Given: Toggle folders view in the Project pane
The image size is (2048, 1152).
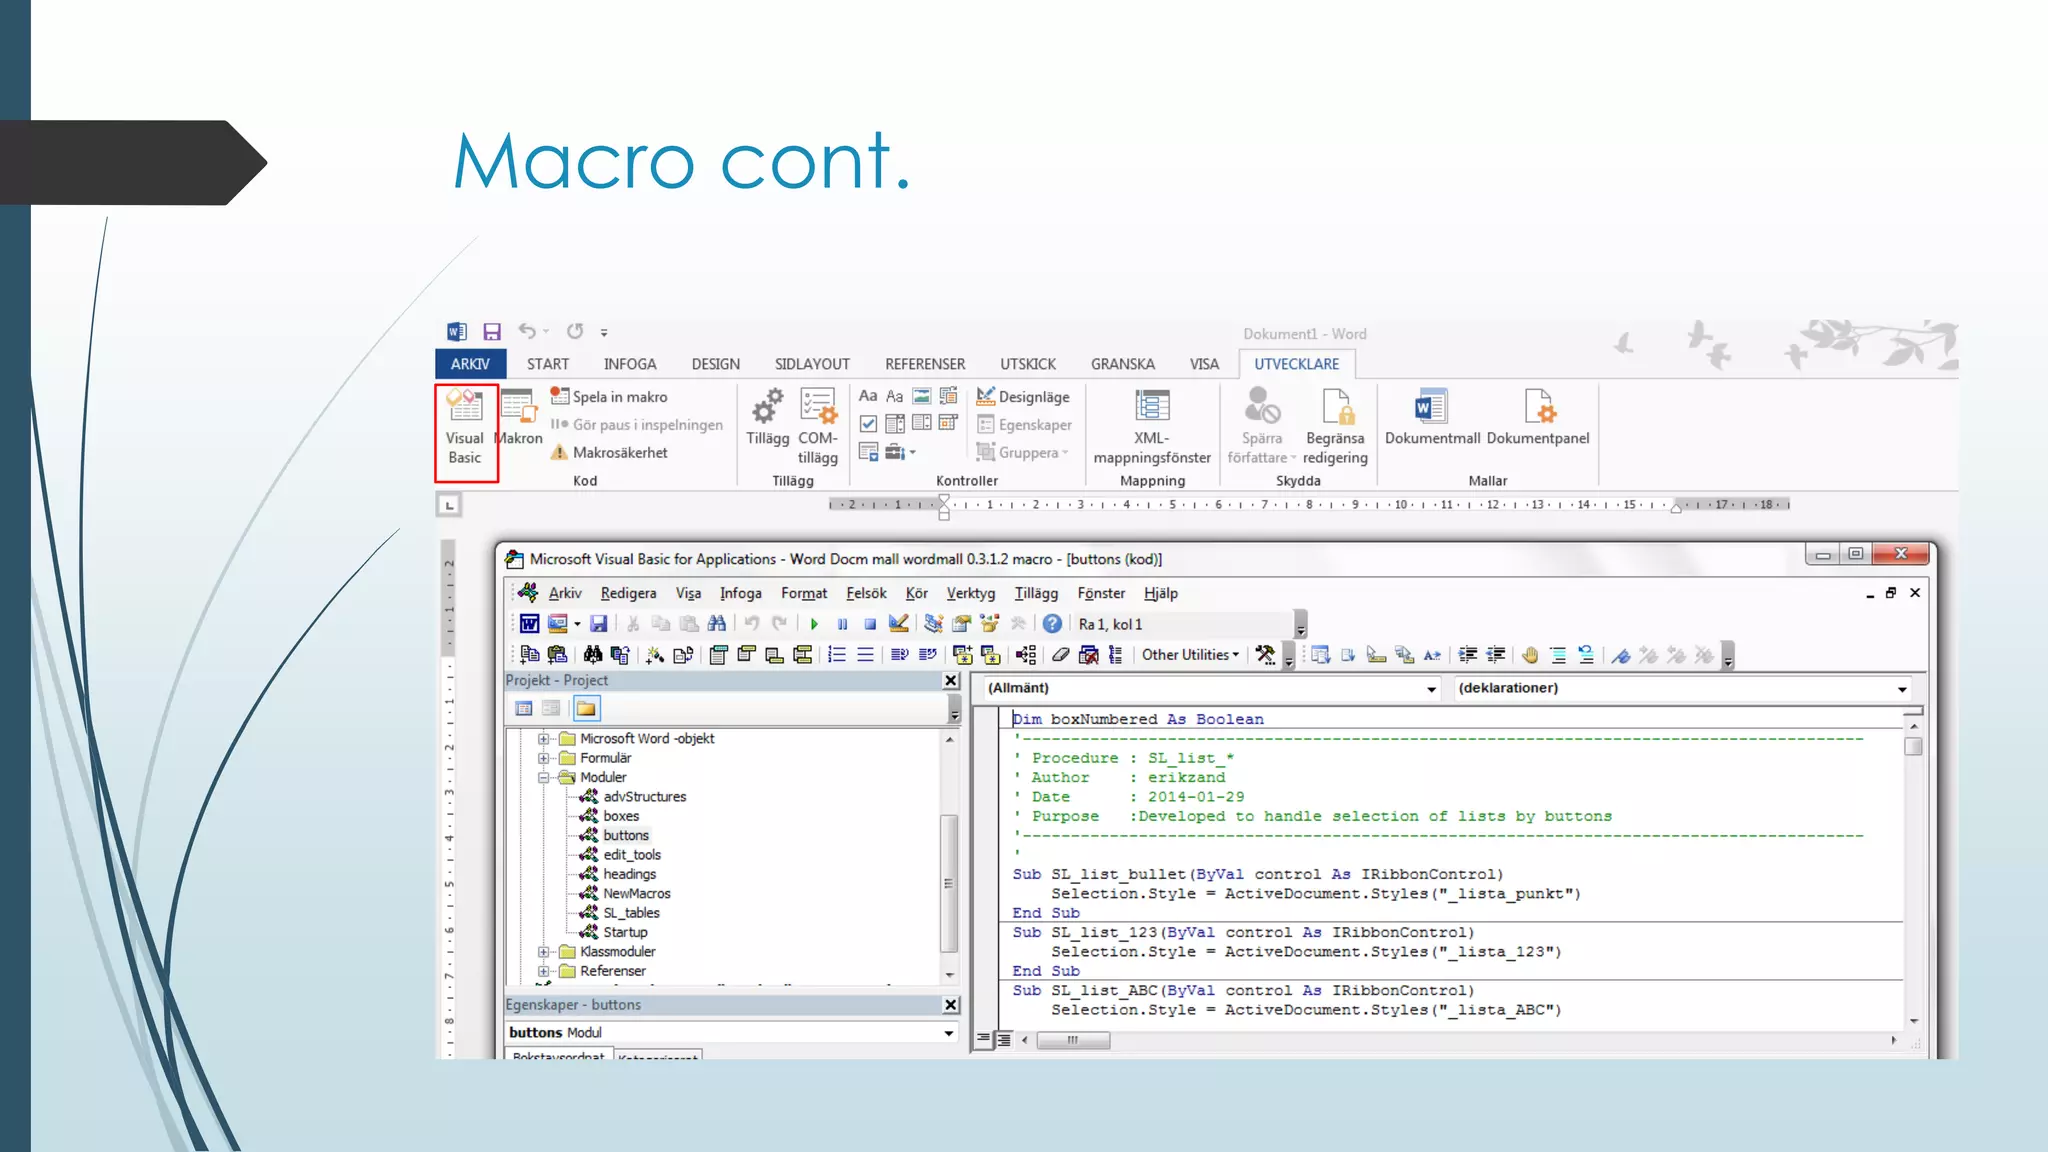Looking at the screenshot, I should coord(586,709).
